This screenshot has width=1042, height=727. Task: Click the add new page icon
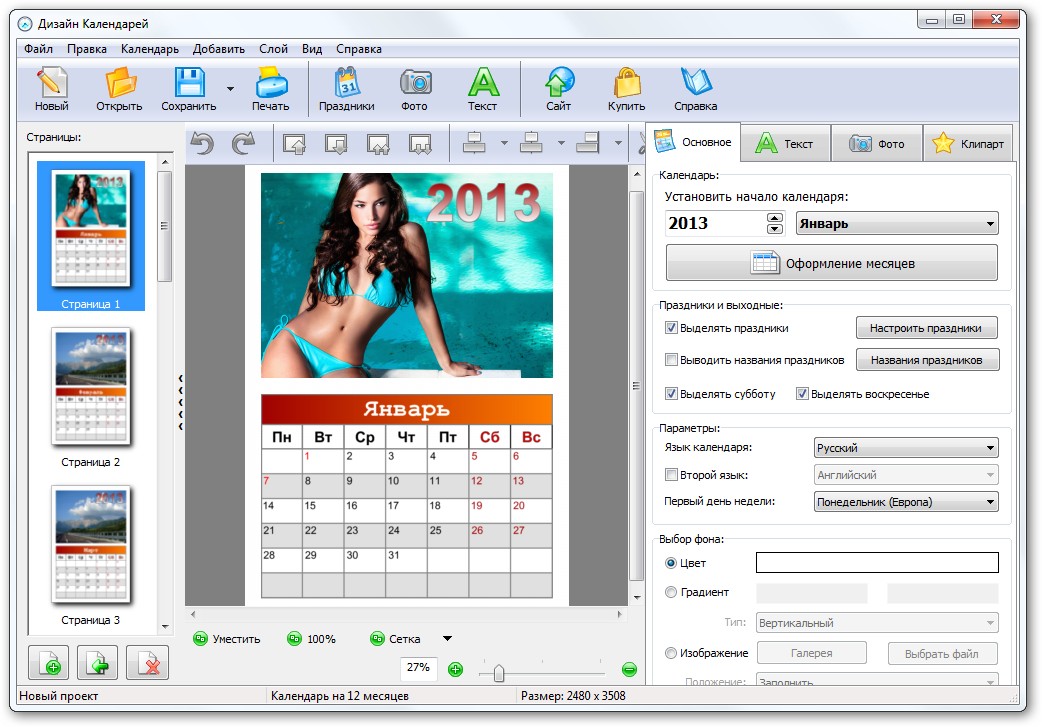tap(50, 664)
